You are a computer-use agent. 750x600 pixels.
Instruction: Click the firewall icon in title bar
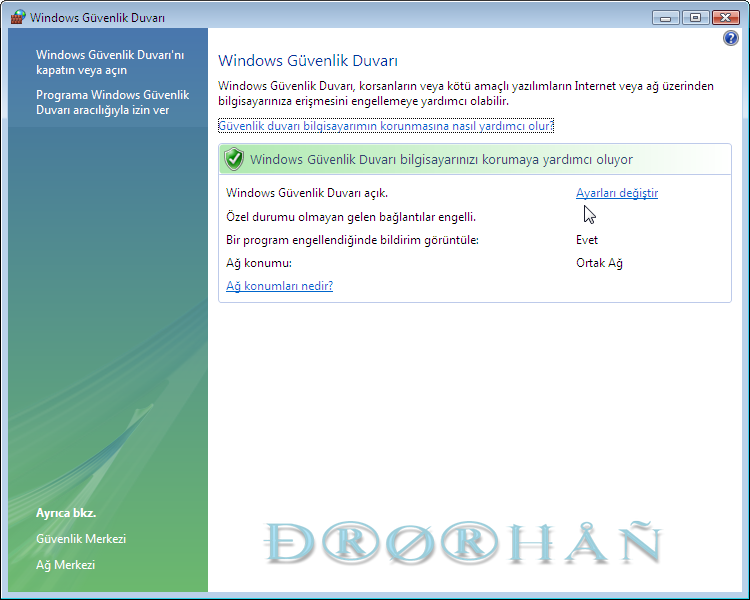[x=18, y=17]
